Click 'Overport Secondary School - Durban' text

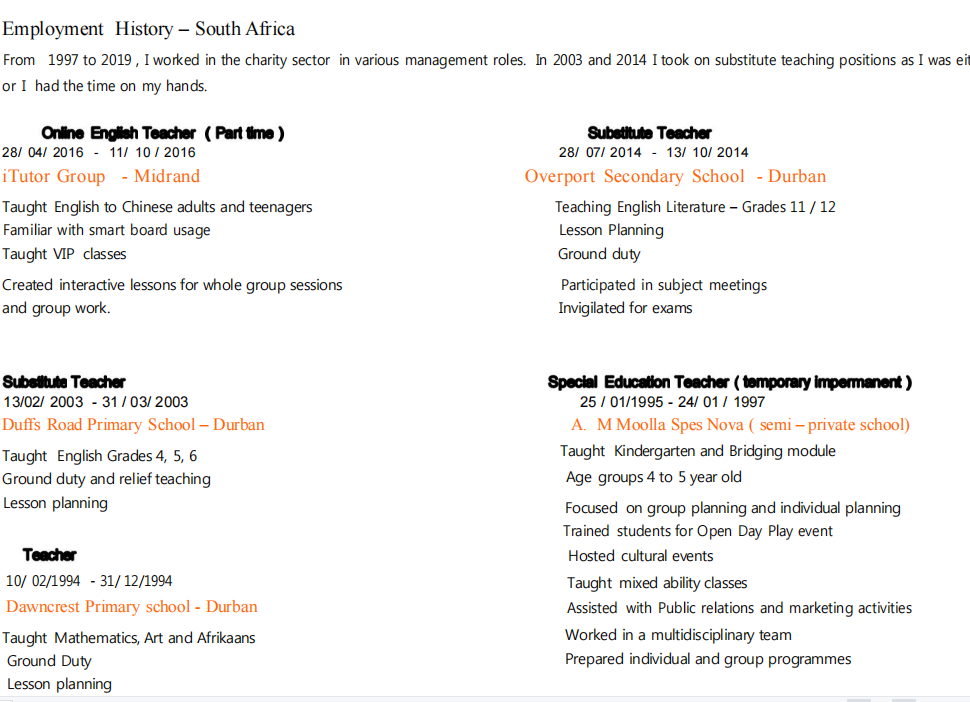675,177
